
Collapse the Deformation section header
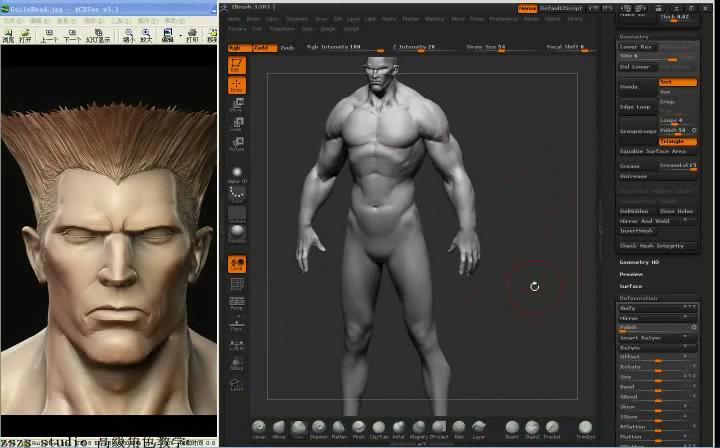638,298
